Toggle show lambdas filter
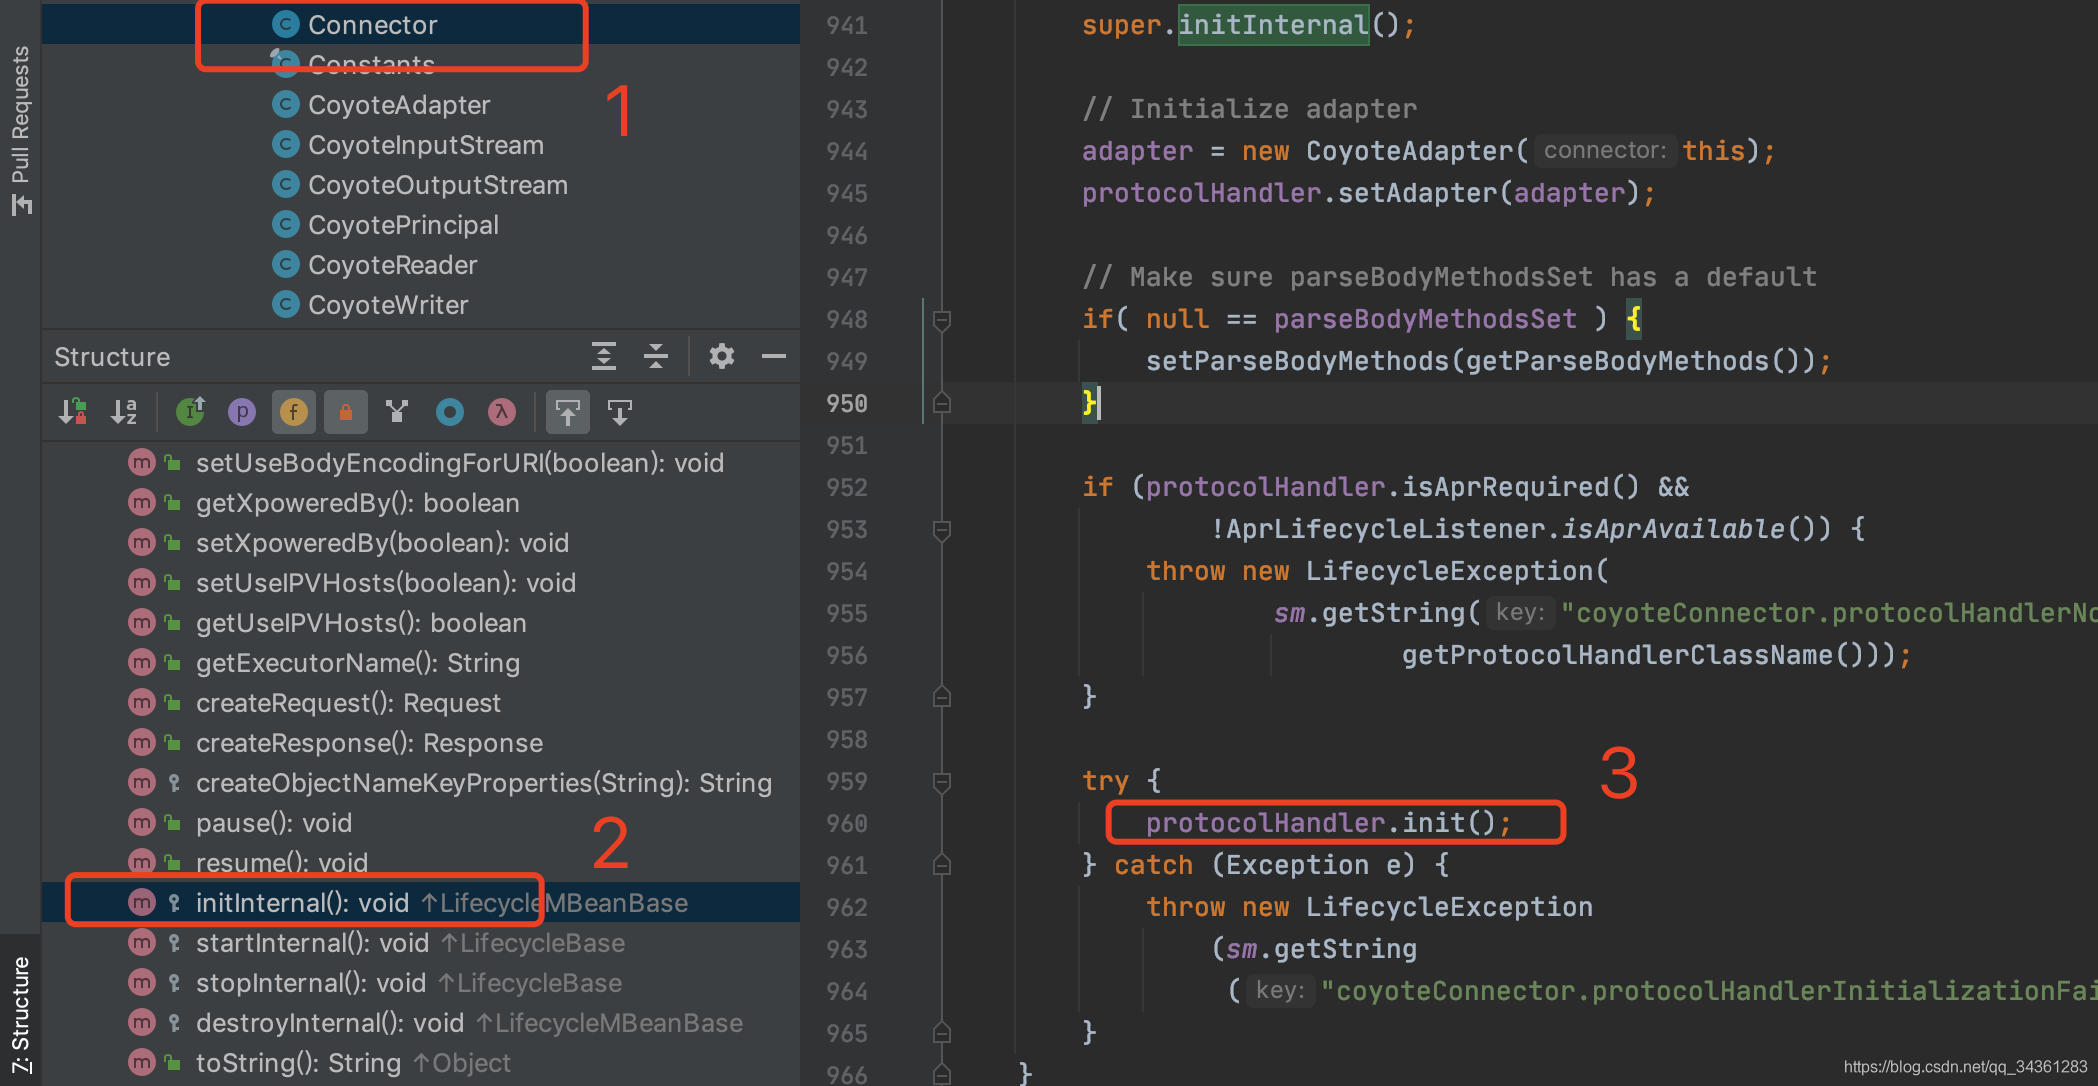Image resolution: width=2098 pixels, height=1086 pixels. [502, 412]
